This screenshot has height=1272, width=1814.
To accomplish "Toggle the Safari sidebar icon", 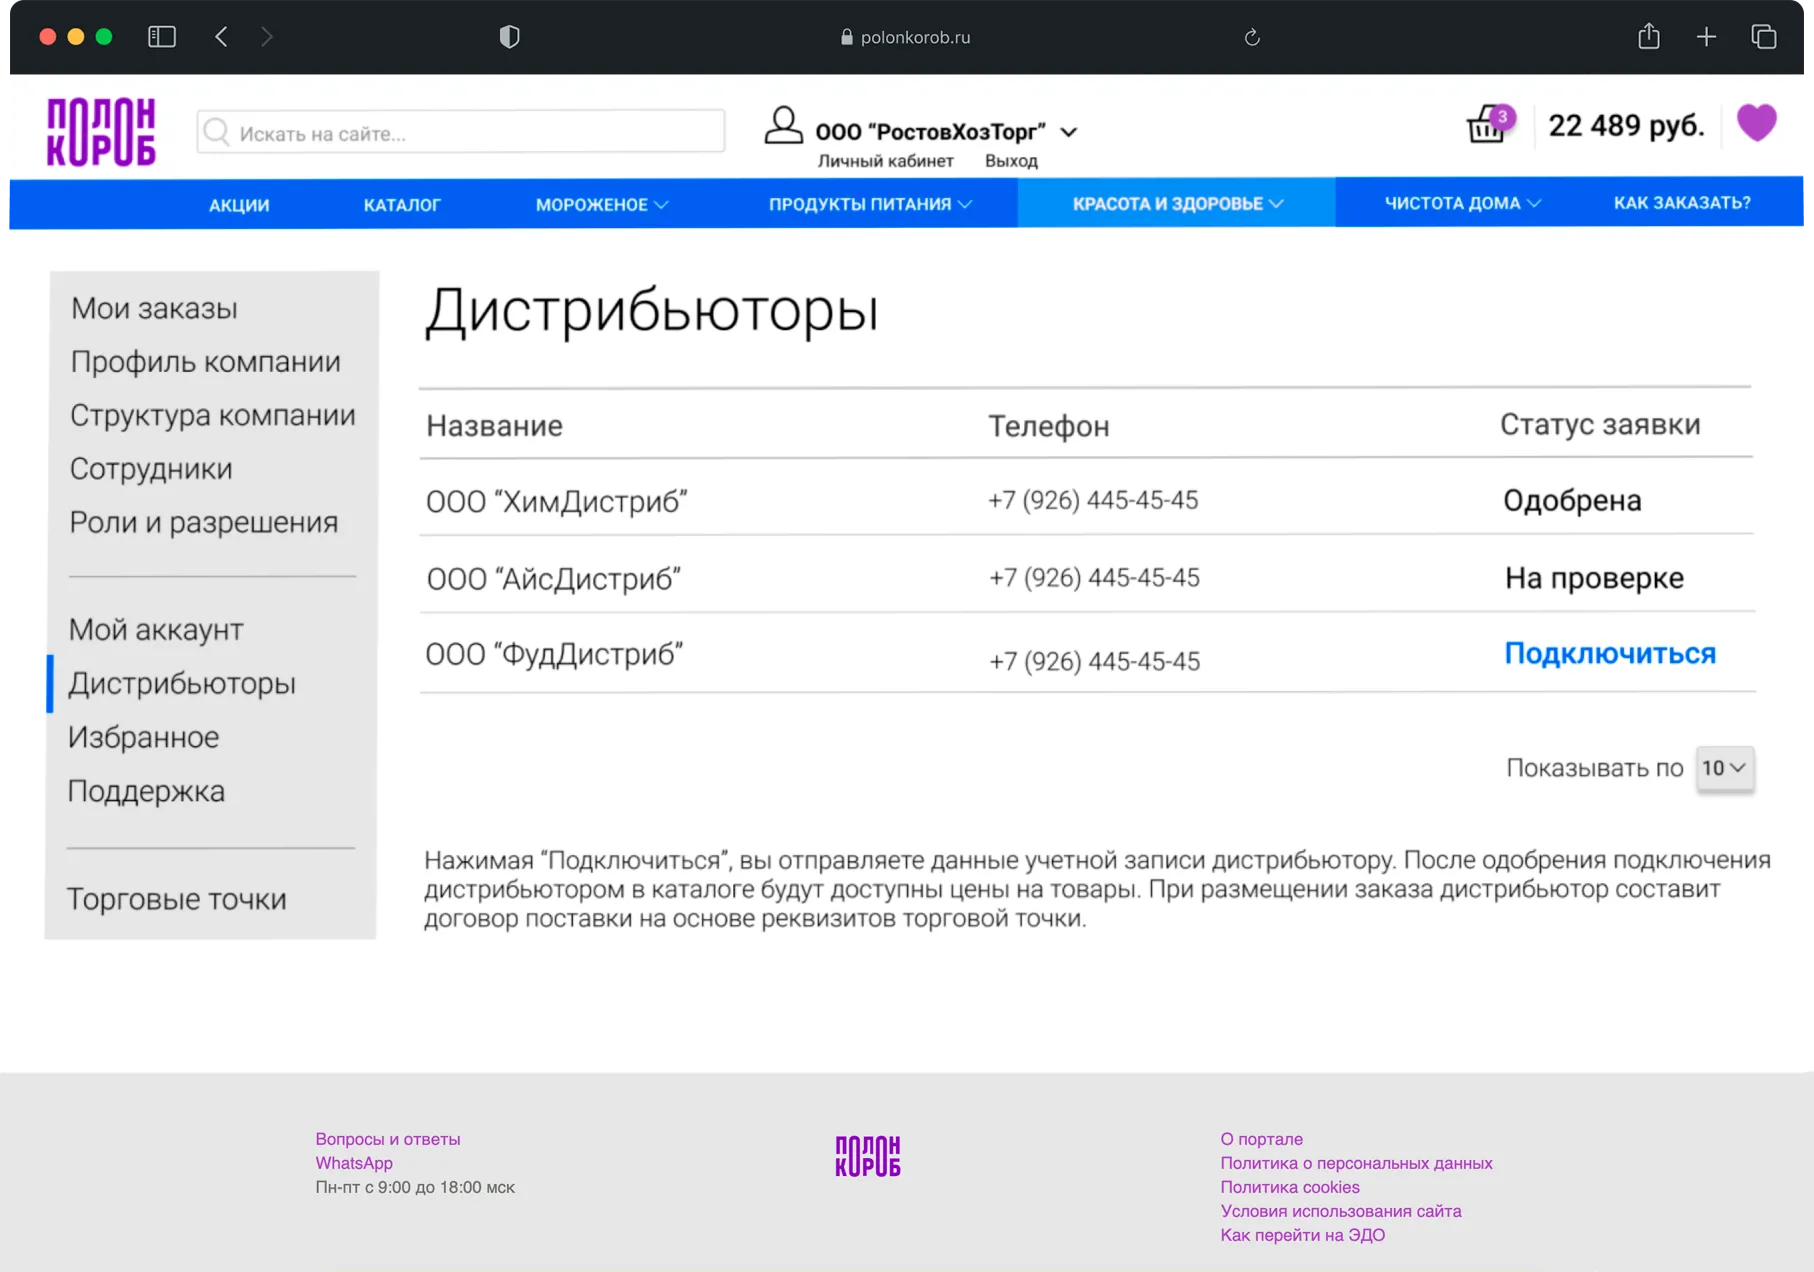I will tap(162, 37).
